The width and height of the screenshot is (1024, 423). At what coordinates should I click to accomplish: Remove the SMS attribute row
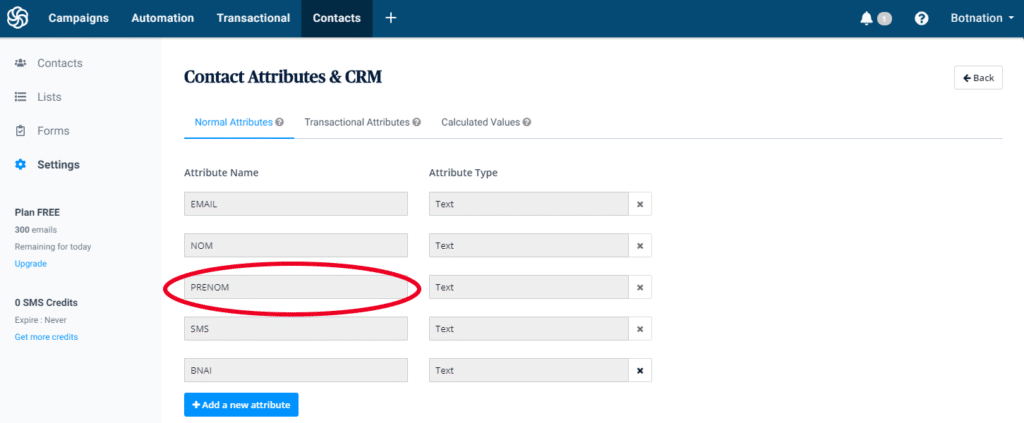[x=640, y=329]
